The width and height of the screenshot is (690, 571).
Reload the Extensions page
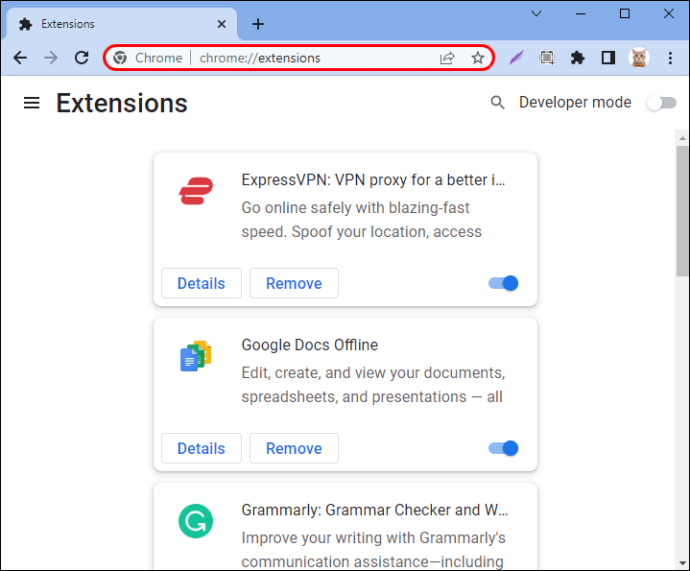[x=82, y=58]
